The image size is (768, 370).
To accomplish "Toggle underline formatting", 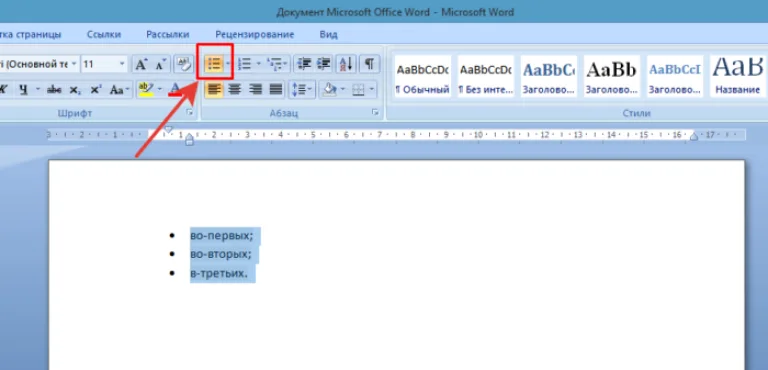I will pos(23,90).
